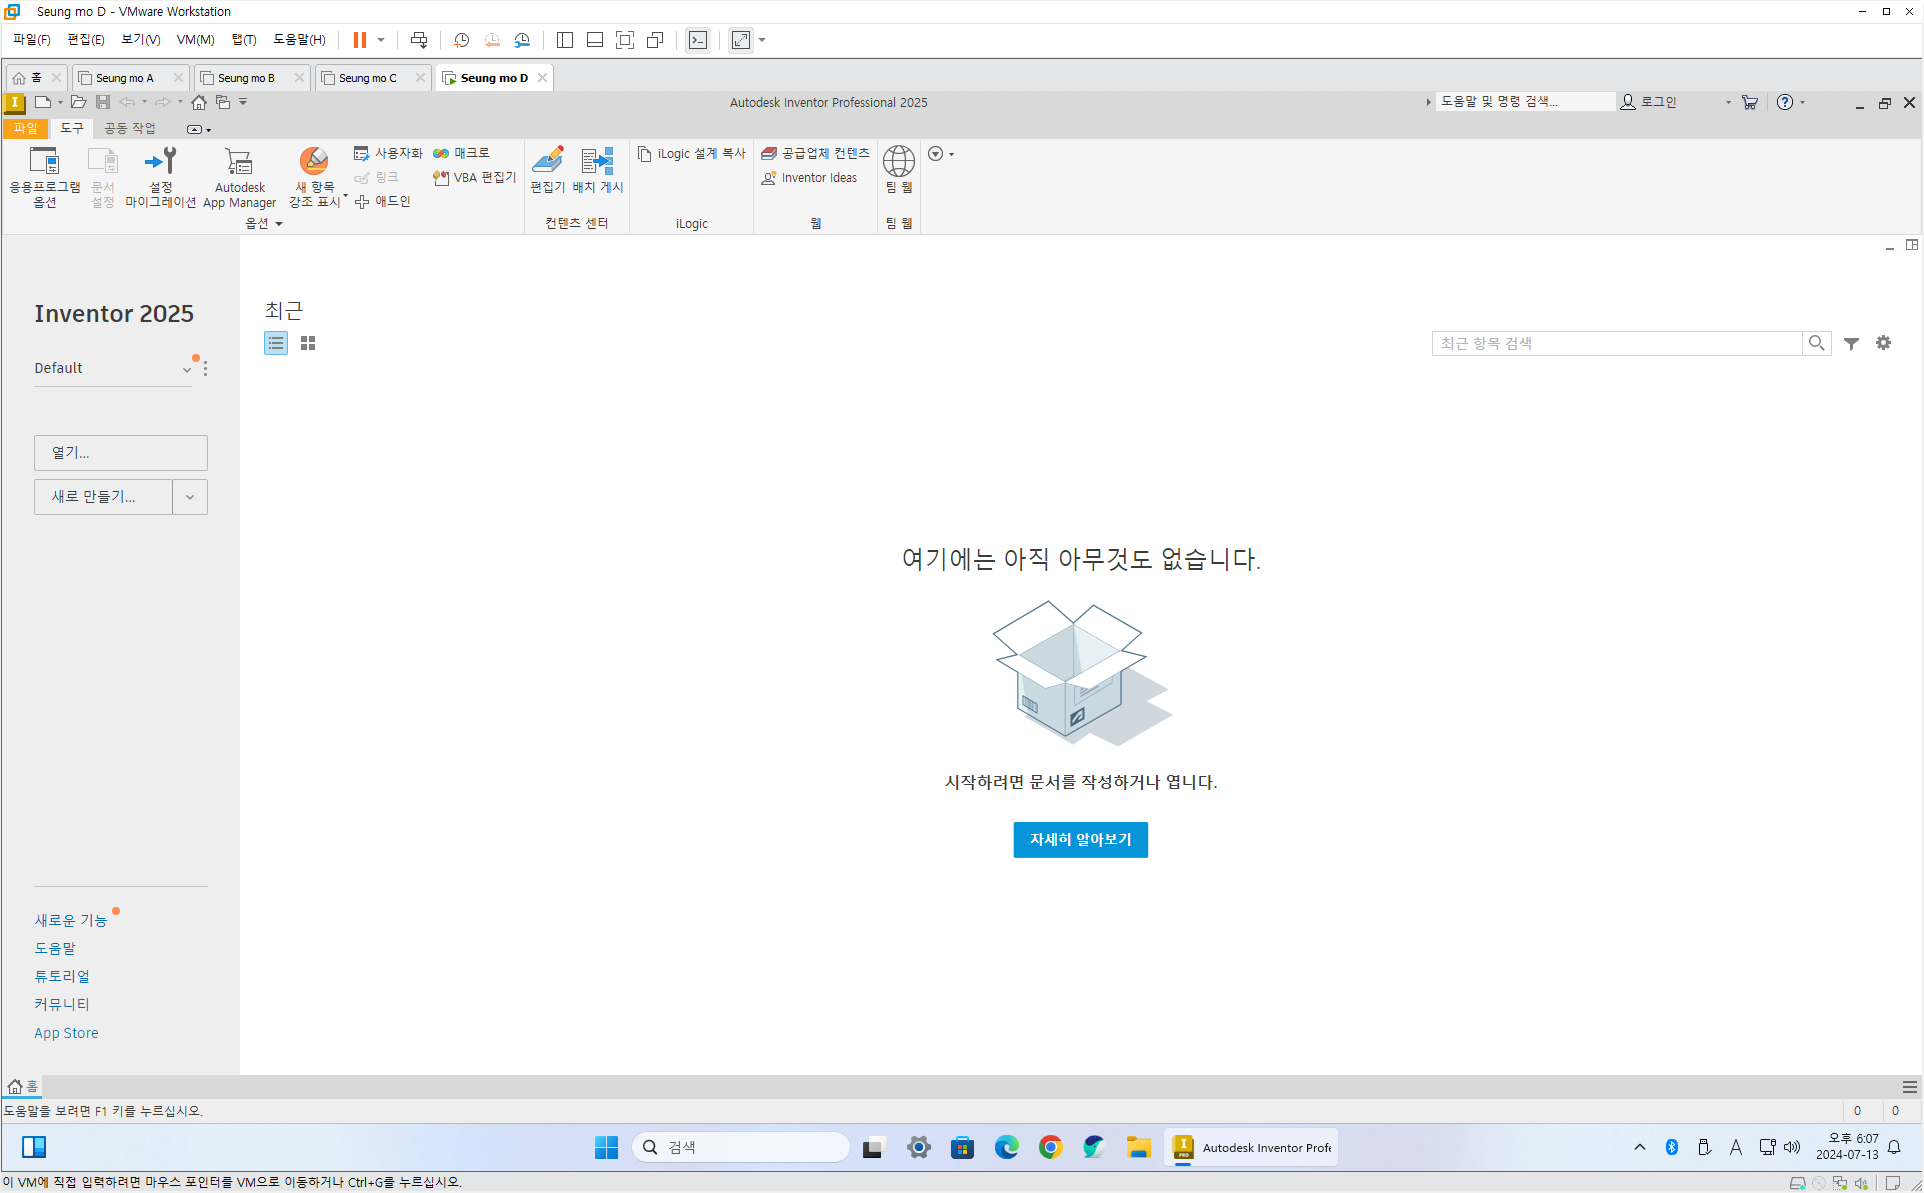Click the 자세히 알아보기 button
1924x1193 pixels.
(x=1080, y=840)
